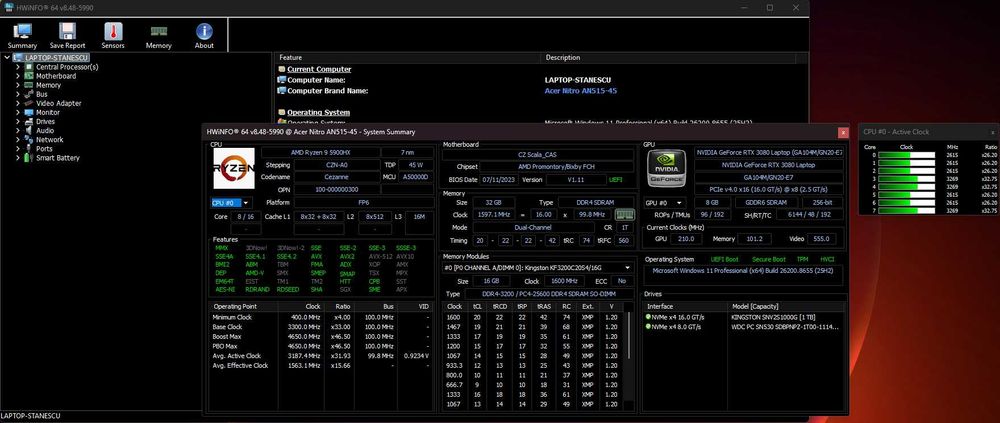Click the AMD Promontory/Bixby FCH chipset field
The width and height of the screenshot is (1000, 423).
(557, 167)
